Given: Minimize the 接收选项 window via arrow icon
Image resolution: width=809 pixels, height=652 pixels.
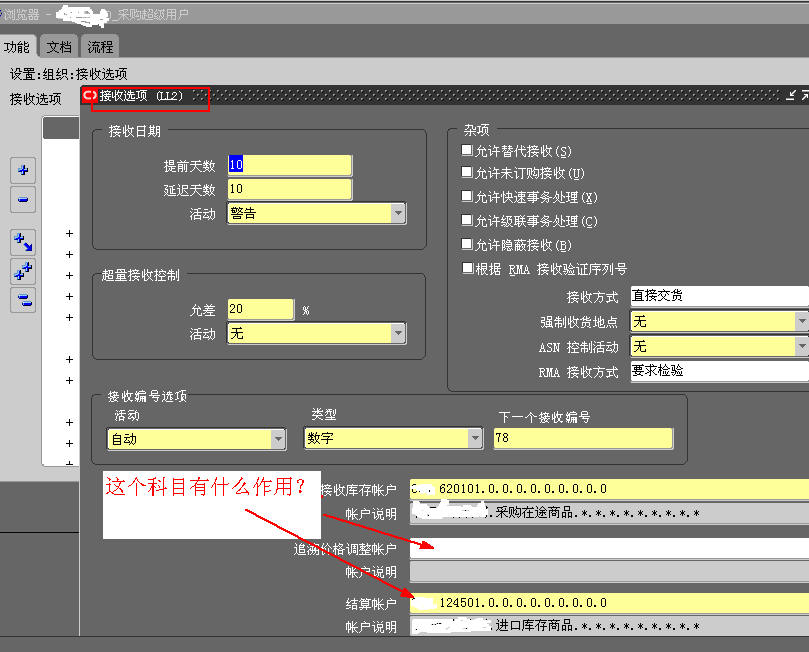Looking at the screenshot, I should [791, 95].
